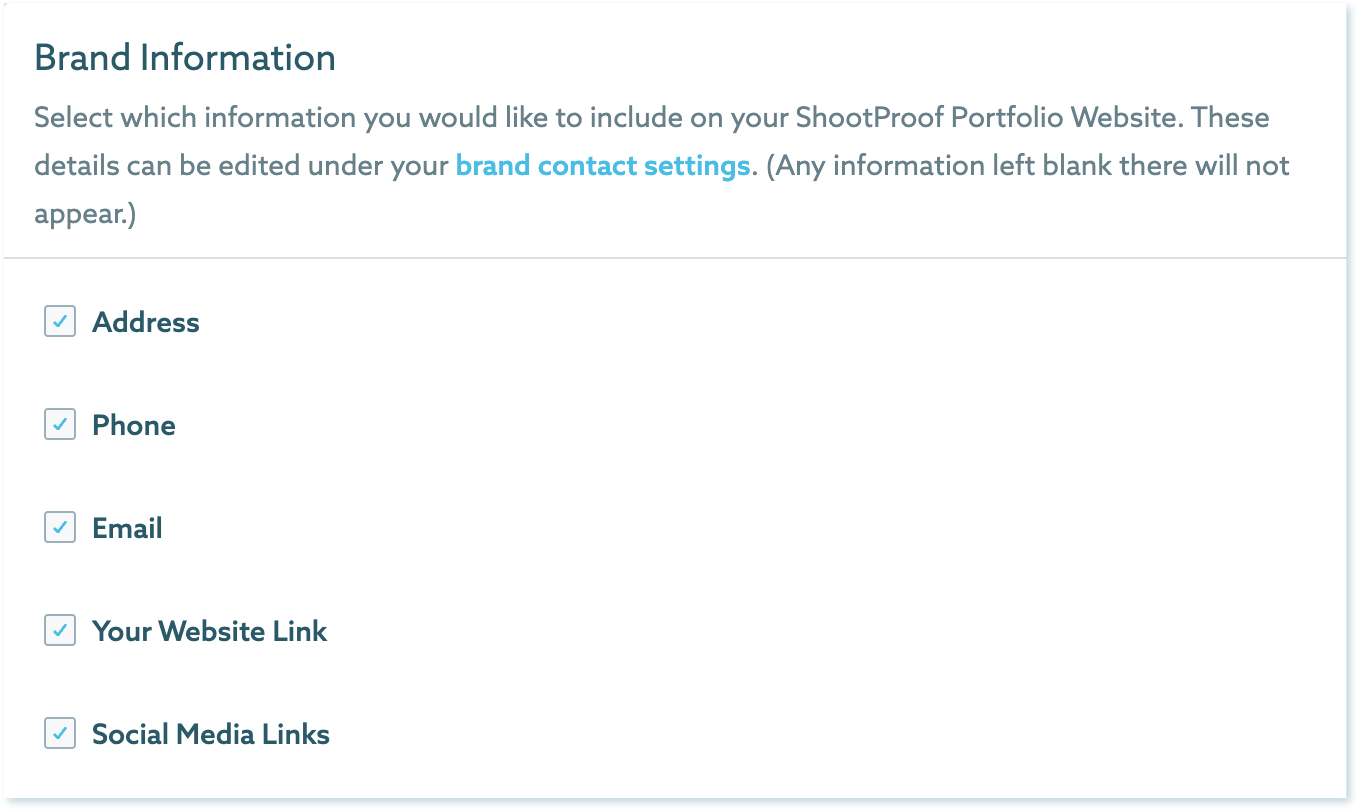Click the Your Website Link label
1358x810 pixels.
pyautogui.click(x=209, y=631)
